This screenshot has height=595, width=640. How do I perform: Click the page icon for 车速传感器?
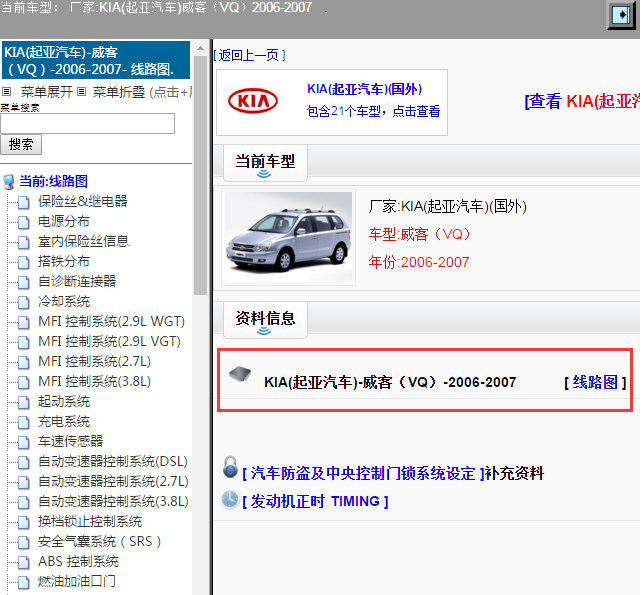(x=24, y=442)
